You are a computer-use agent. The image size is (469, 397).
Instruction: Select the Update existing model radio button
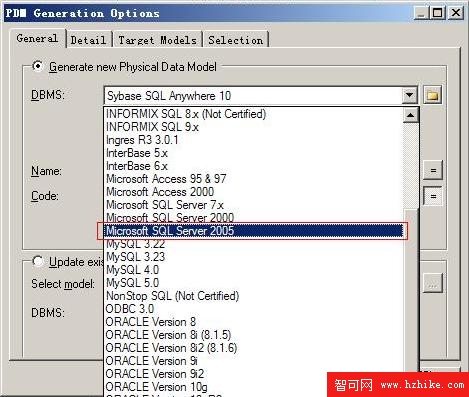38,261
